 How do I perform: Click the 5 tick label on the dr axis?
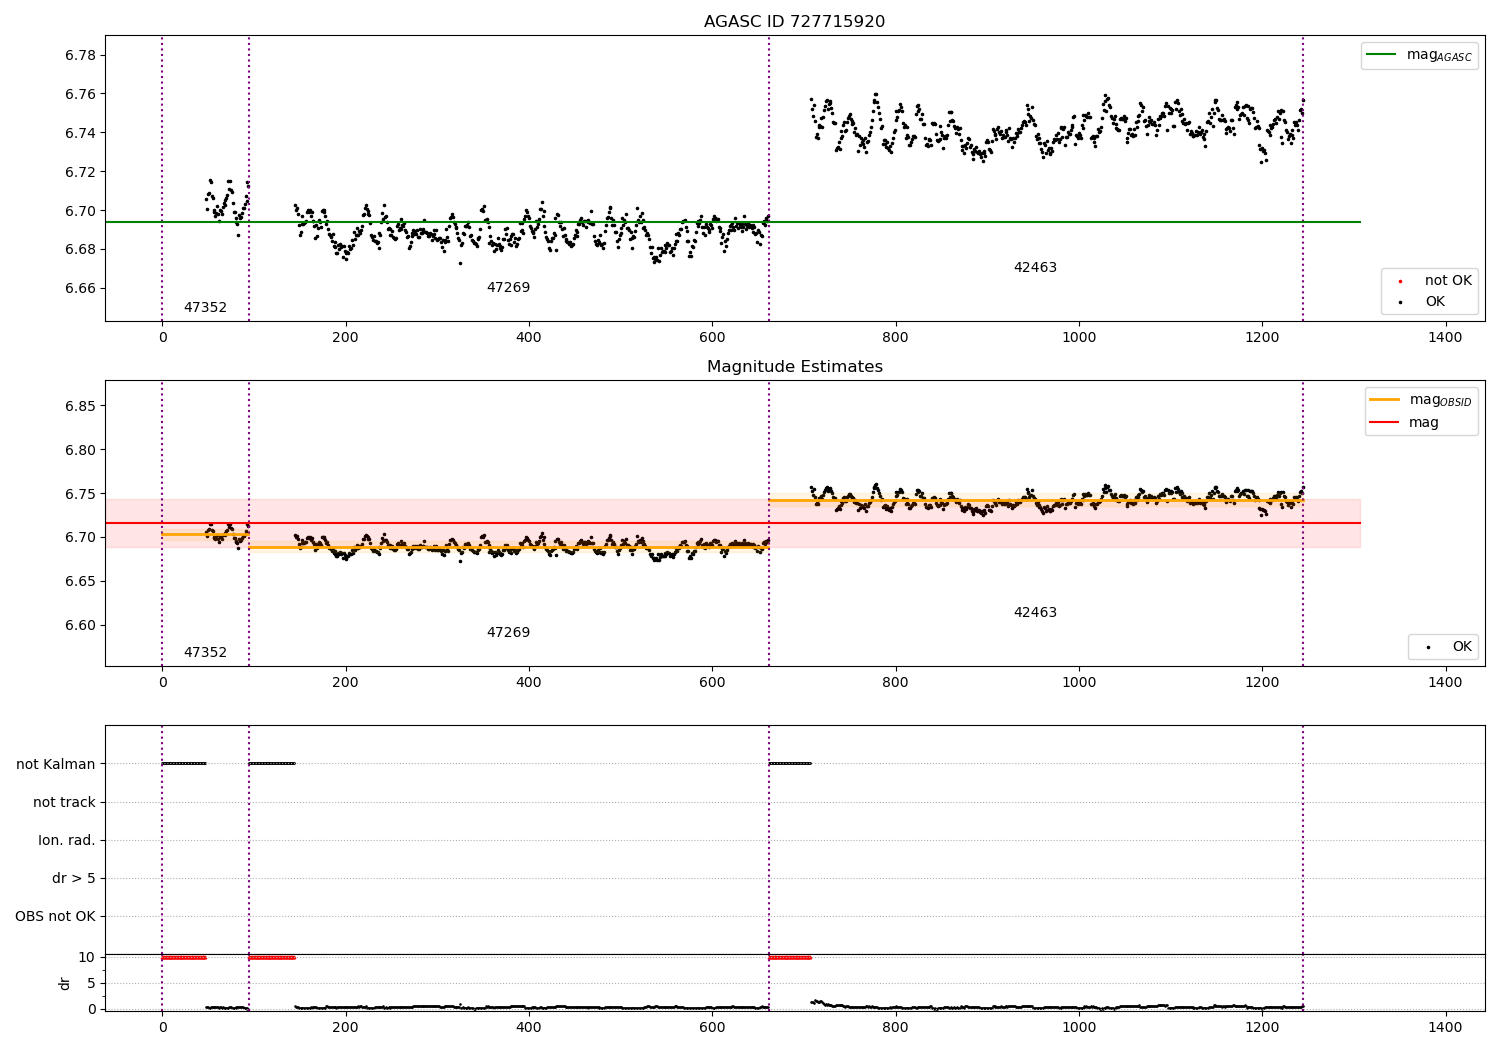[x=91, y=983]
